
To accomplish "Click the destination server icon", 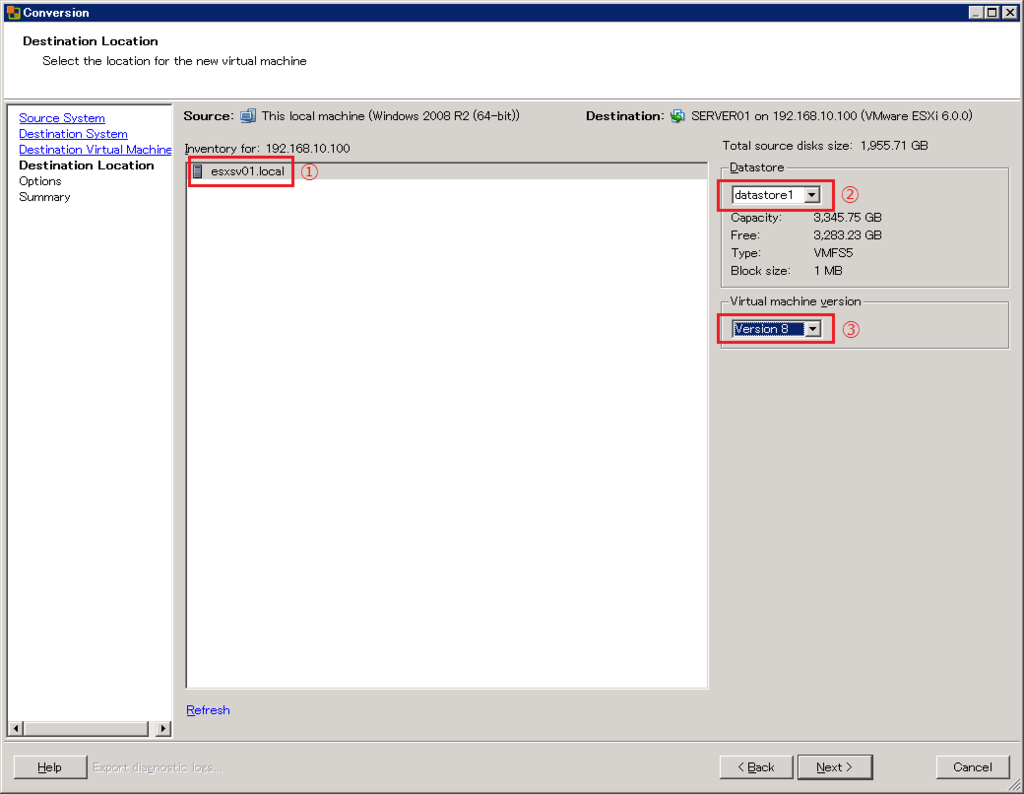I will (677, 116).
